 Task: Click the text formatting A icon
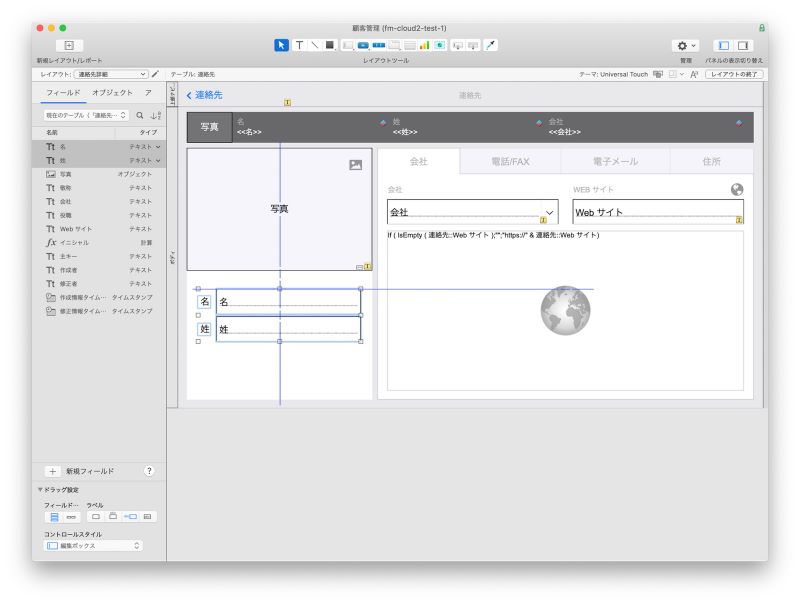[694, 74]
